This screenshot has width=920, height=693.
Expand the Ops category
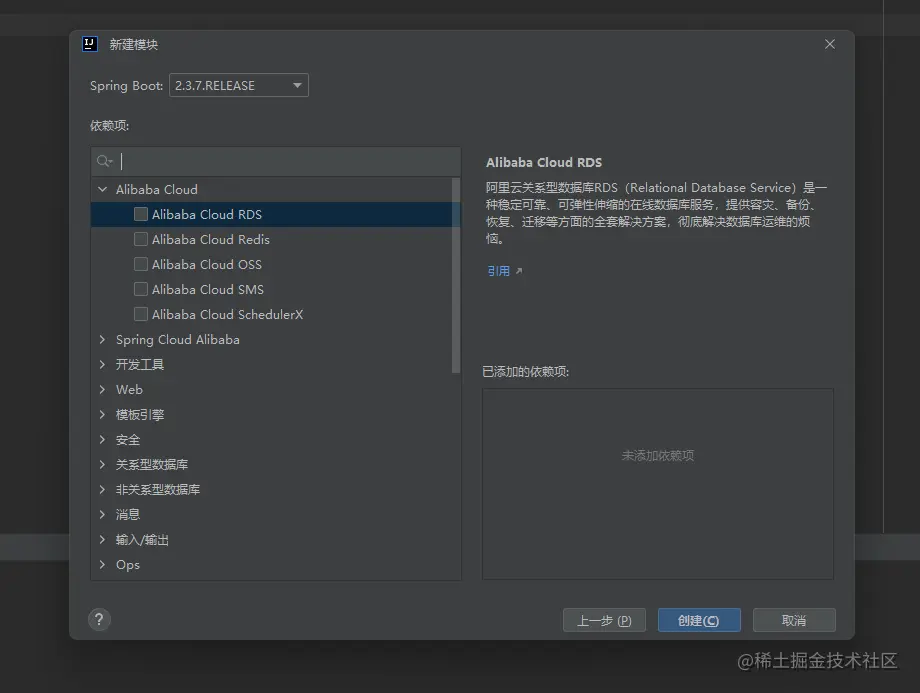tap(103, 564)
